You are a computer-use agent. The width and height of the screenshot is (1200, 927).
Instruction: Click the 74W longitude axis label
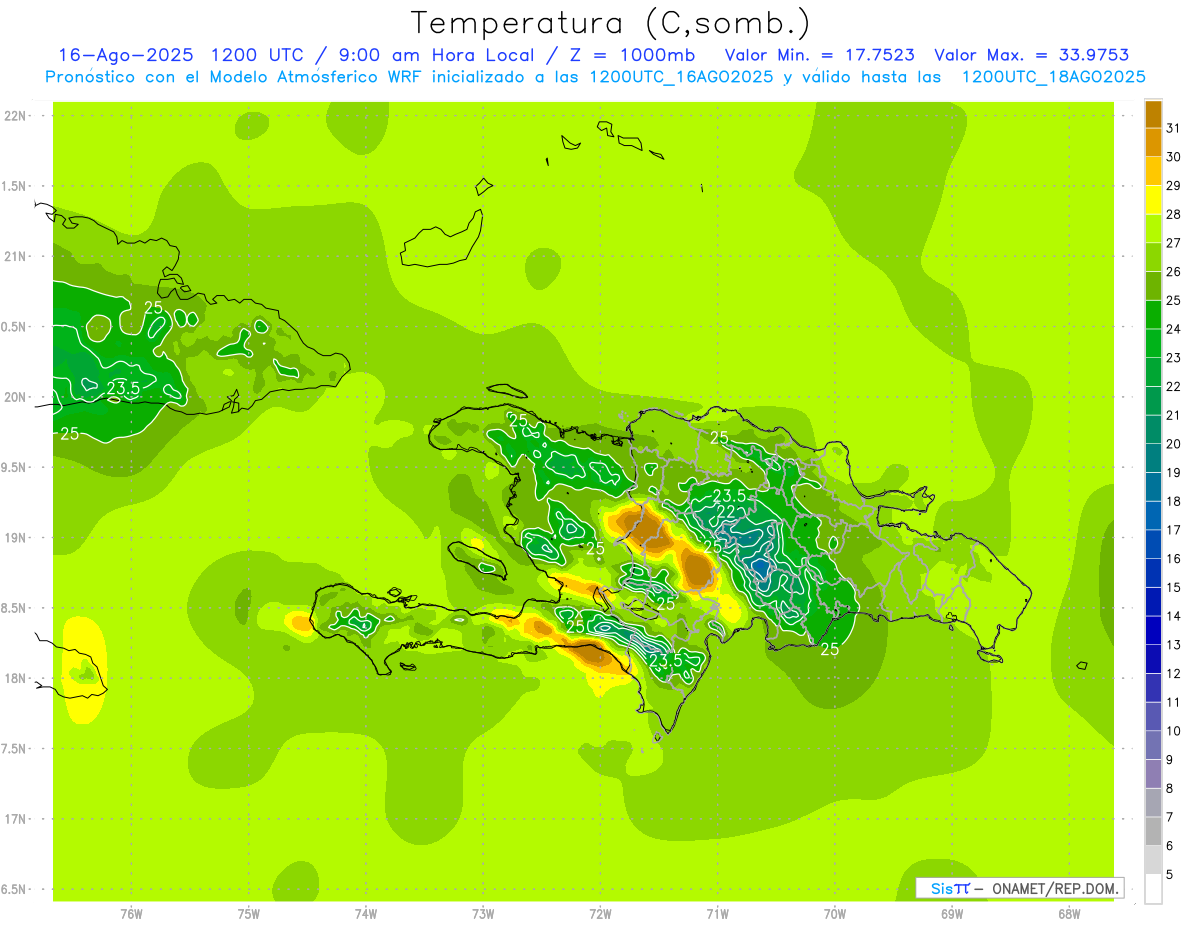pyautogui.click(x=366, y=914)
